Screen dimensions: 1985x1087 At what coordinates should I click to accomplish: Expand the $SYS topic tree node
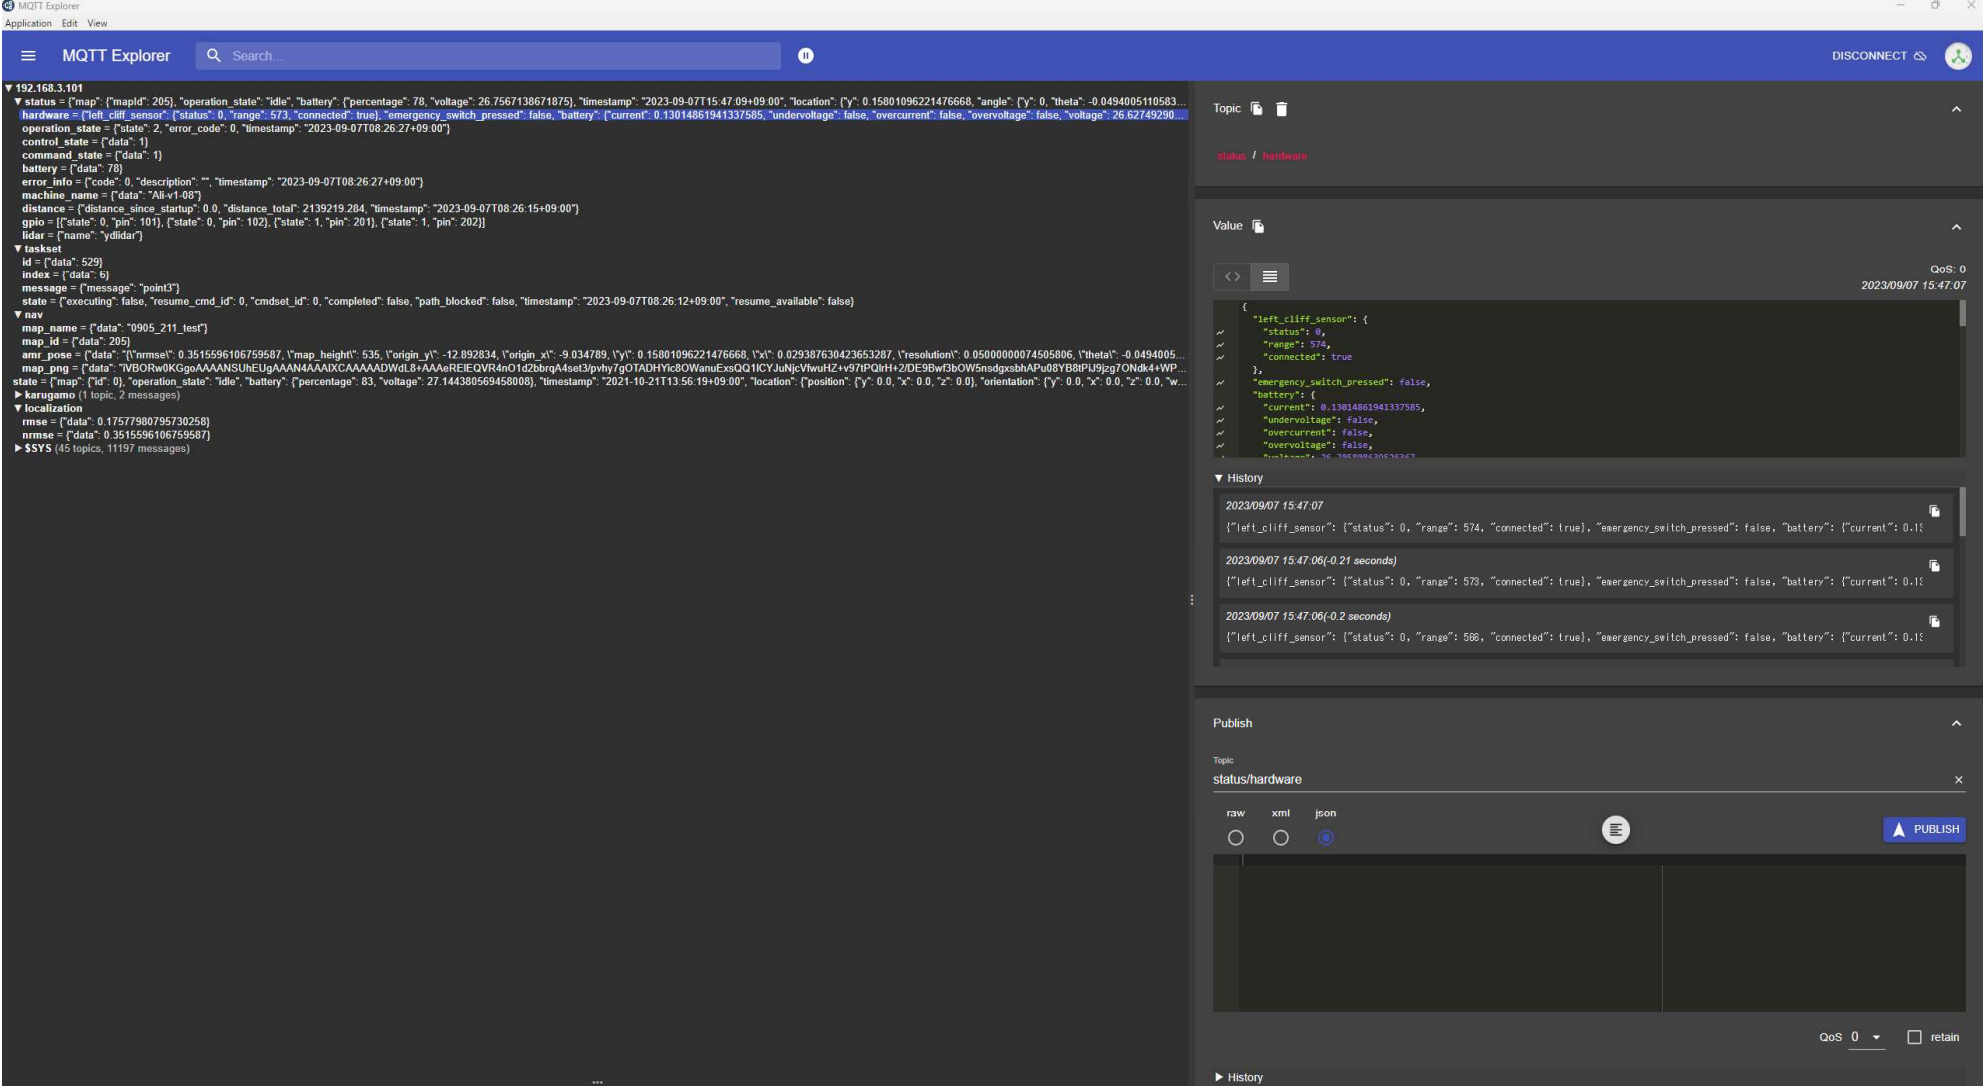(x=18, y=449)
